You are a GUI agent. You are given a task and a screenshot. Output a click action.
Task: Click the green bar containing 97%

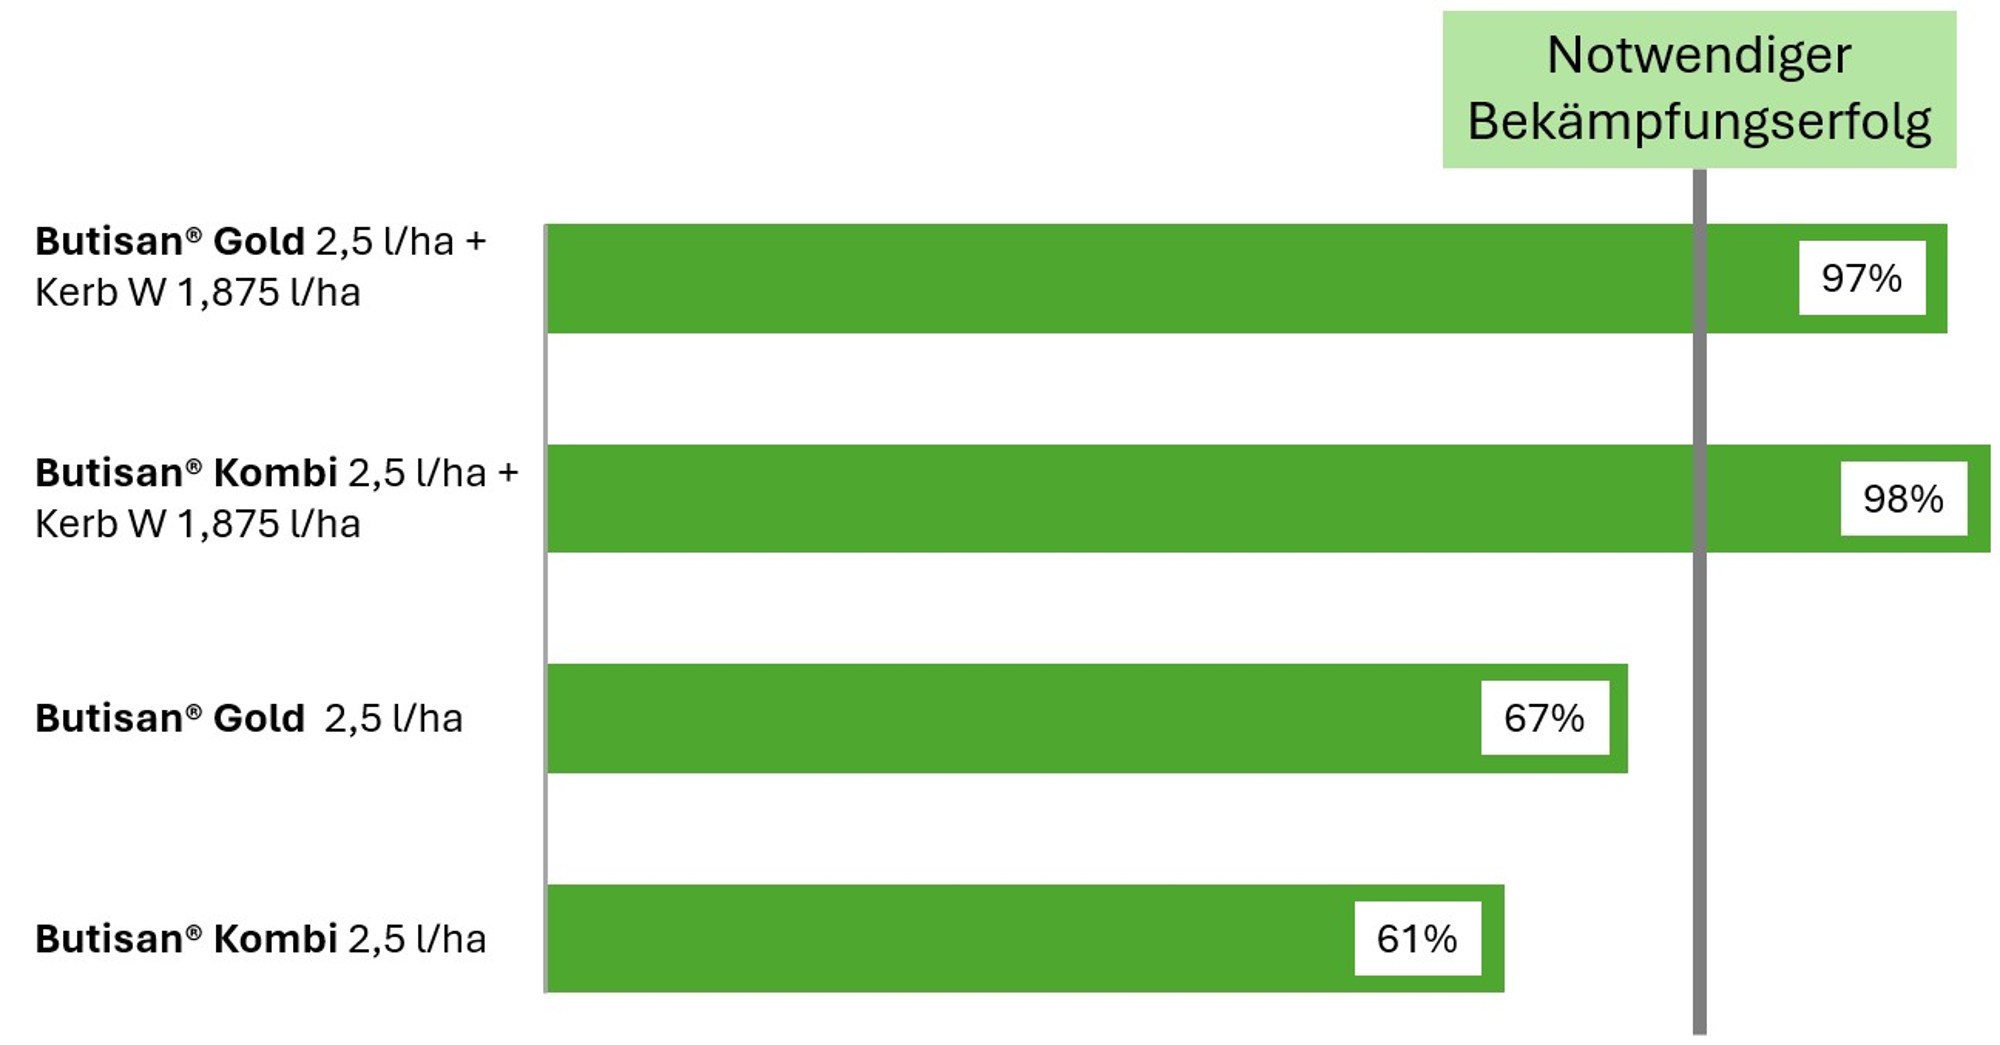[1100, 278]
